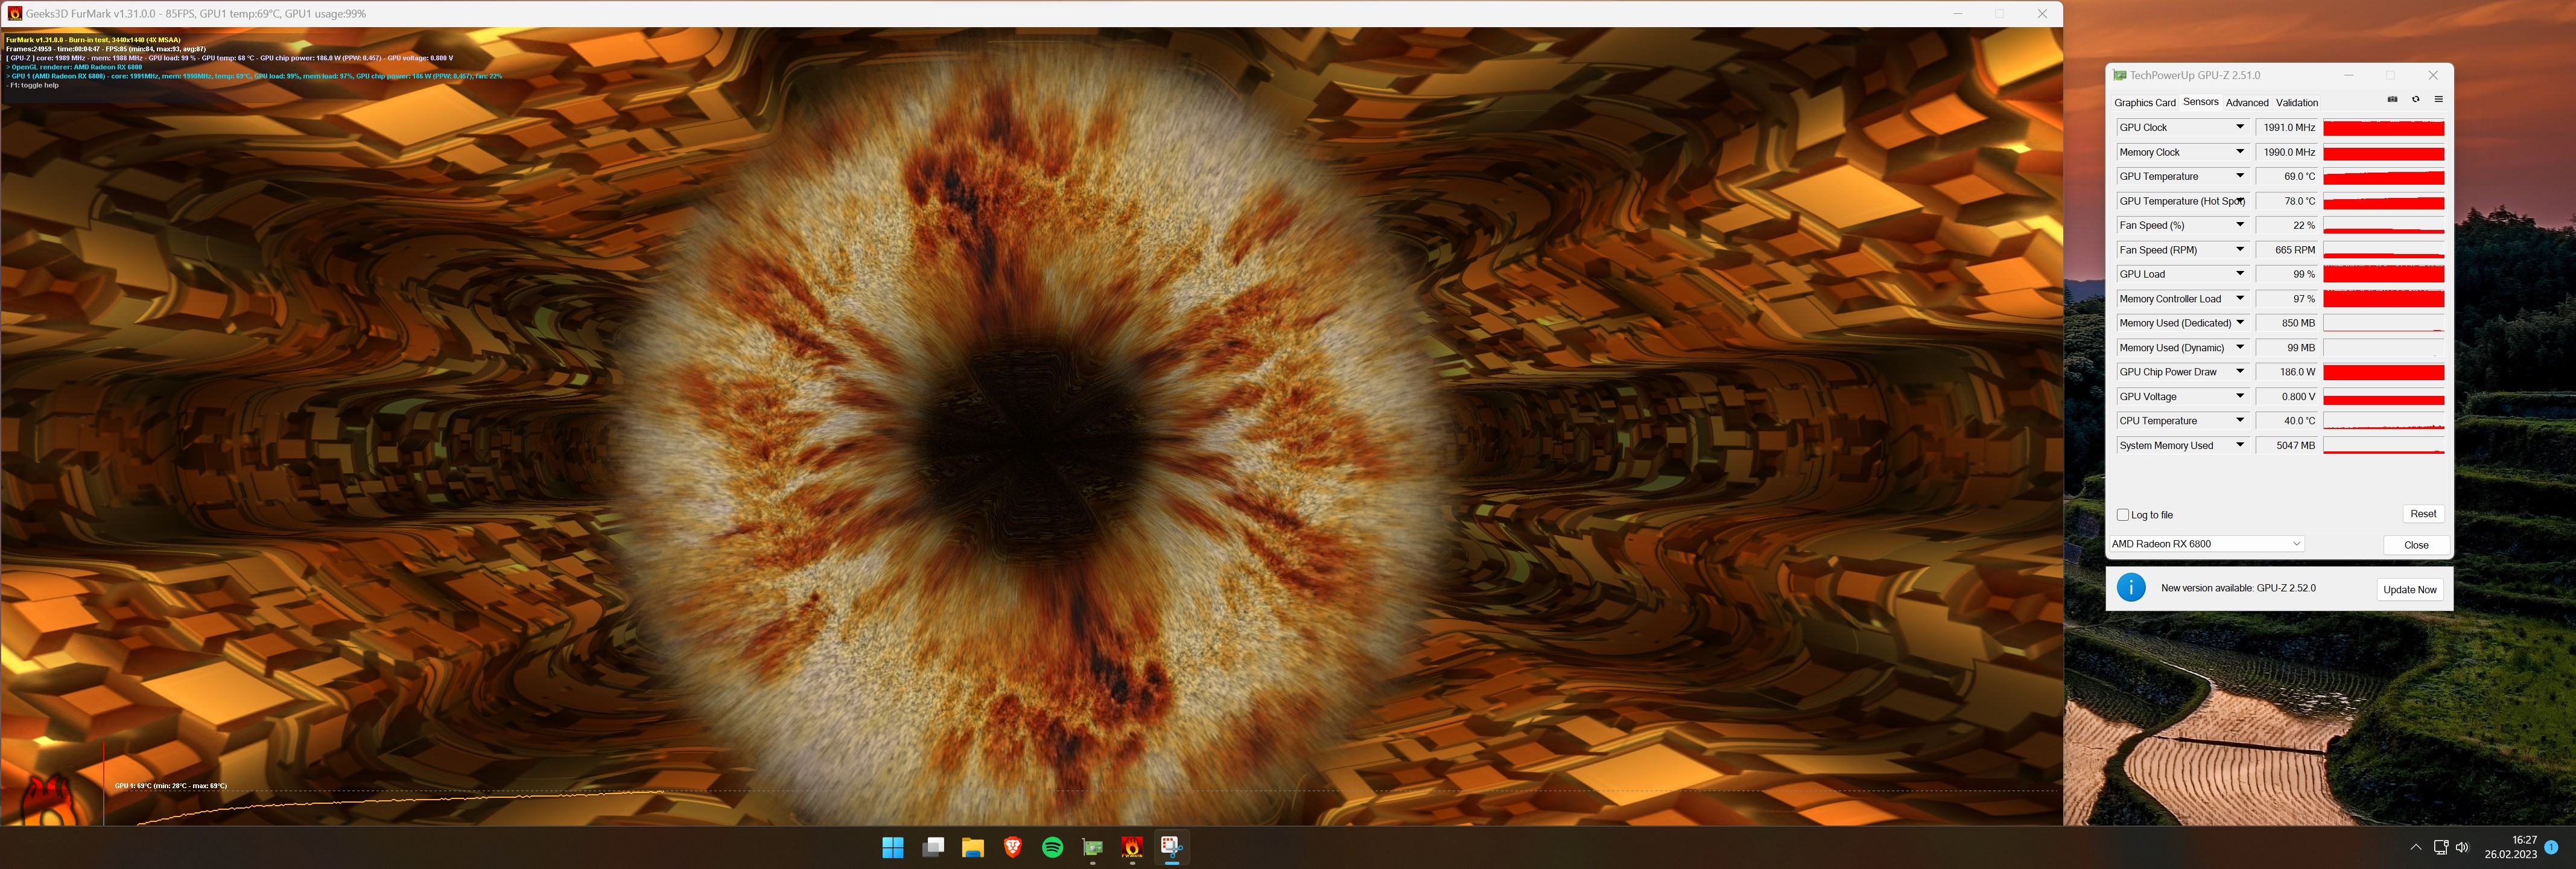Show hidden tray icons chevron

(2416, 847)
